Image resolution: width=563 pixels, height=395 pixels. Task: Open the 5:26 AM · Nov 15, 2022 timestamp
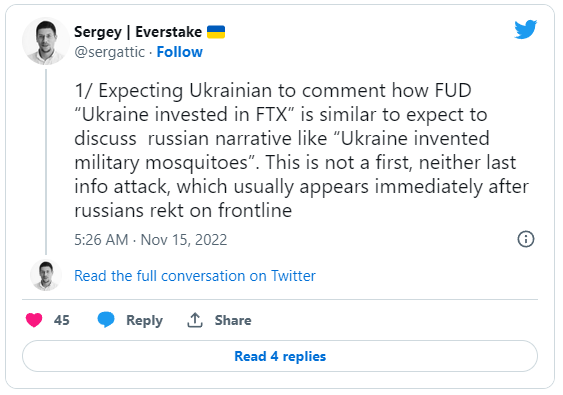tap(150, 240)
